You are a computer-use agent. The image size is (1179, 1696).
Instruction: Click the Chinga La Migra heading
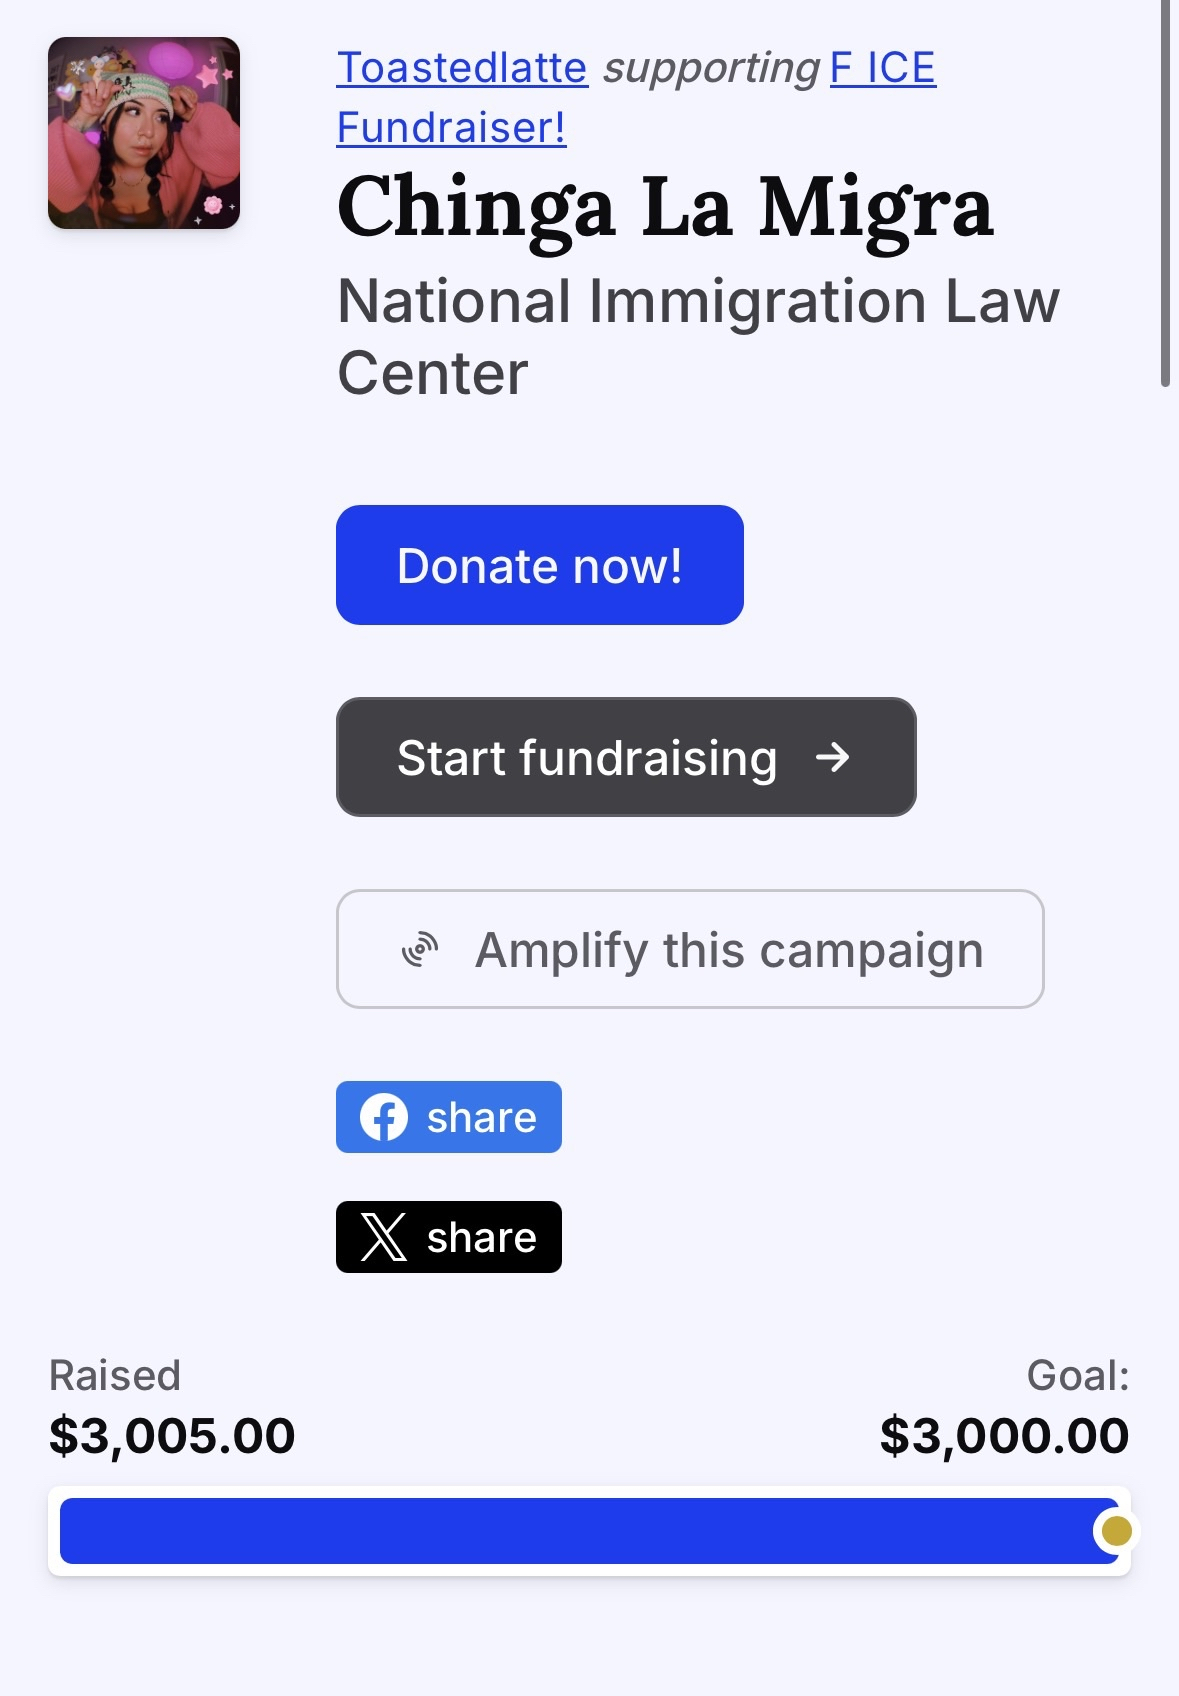(x=666, y=208)
